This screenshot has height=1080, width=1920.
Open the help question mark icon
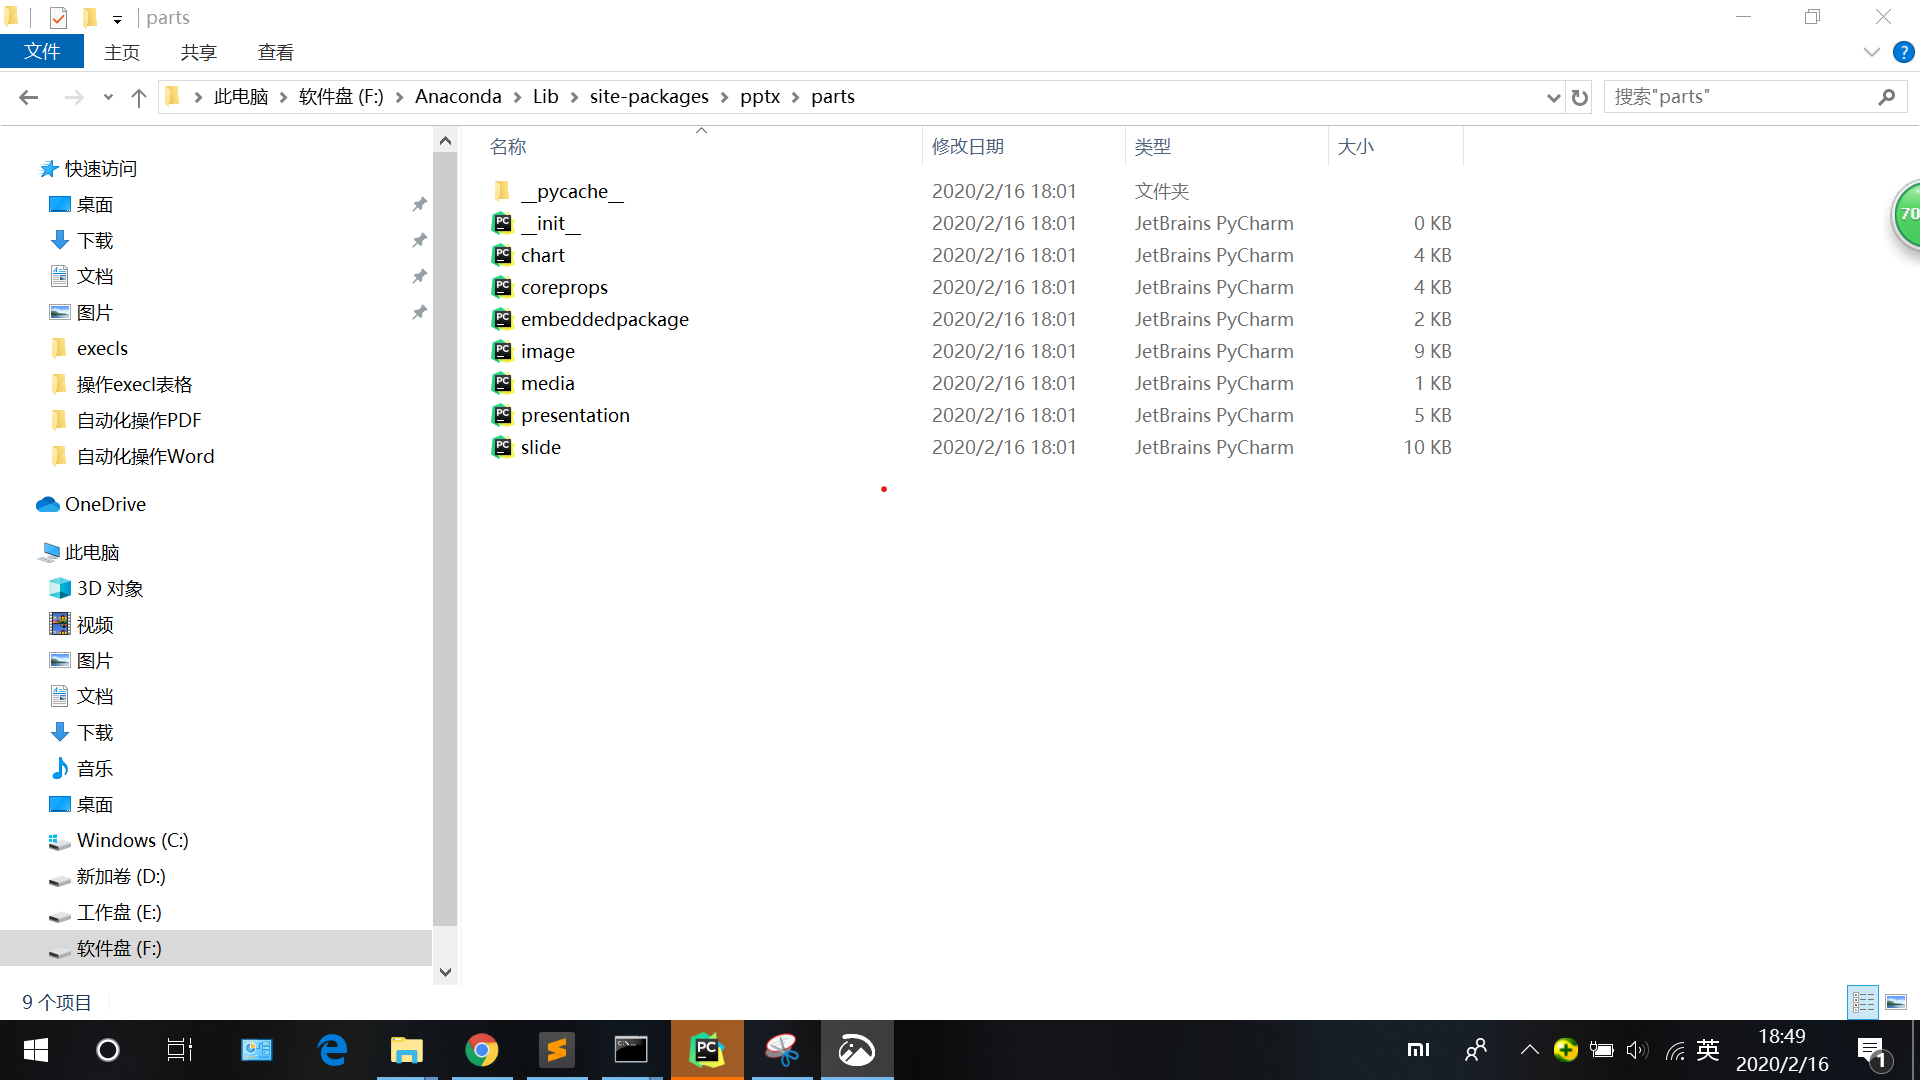click(1903, 52)
